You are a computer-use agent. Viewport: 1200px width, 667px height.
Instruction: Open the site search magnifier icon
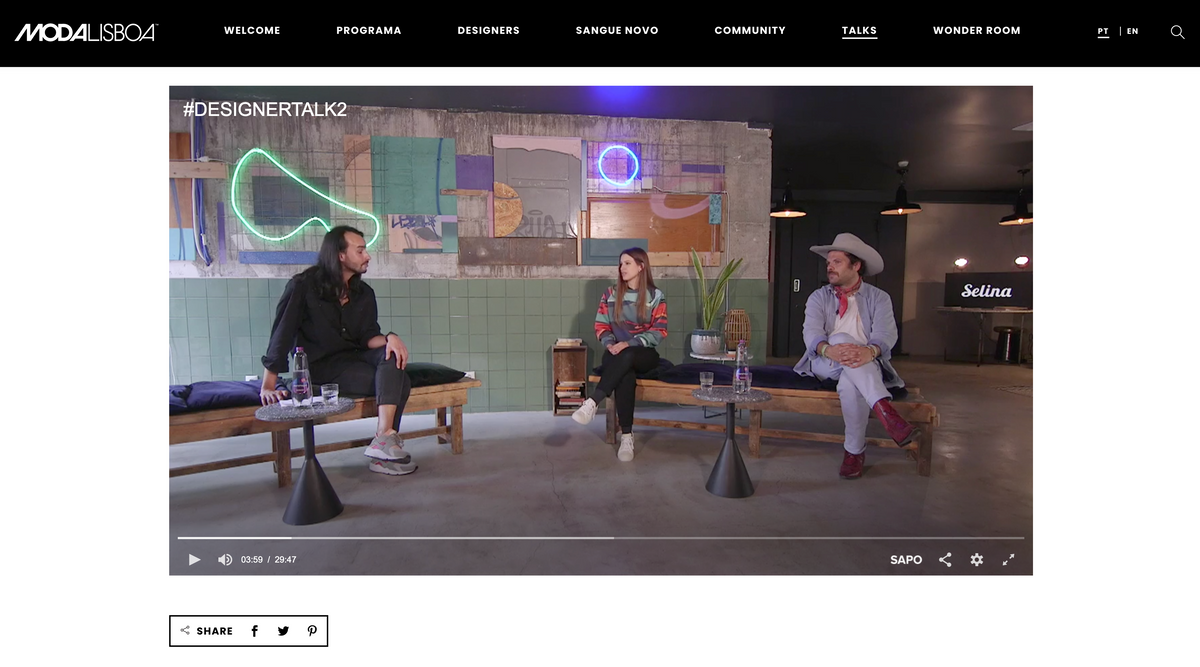(1177, 32)
